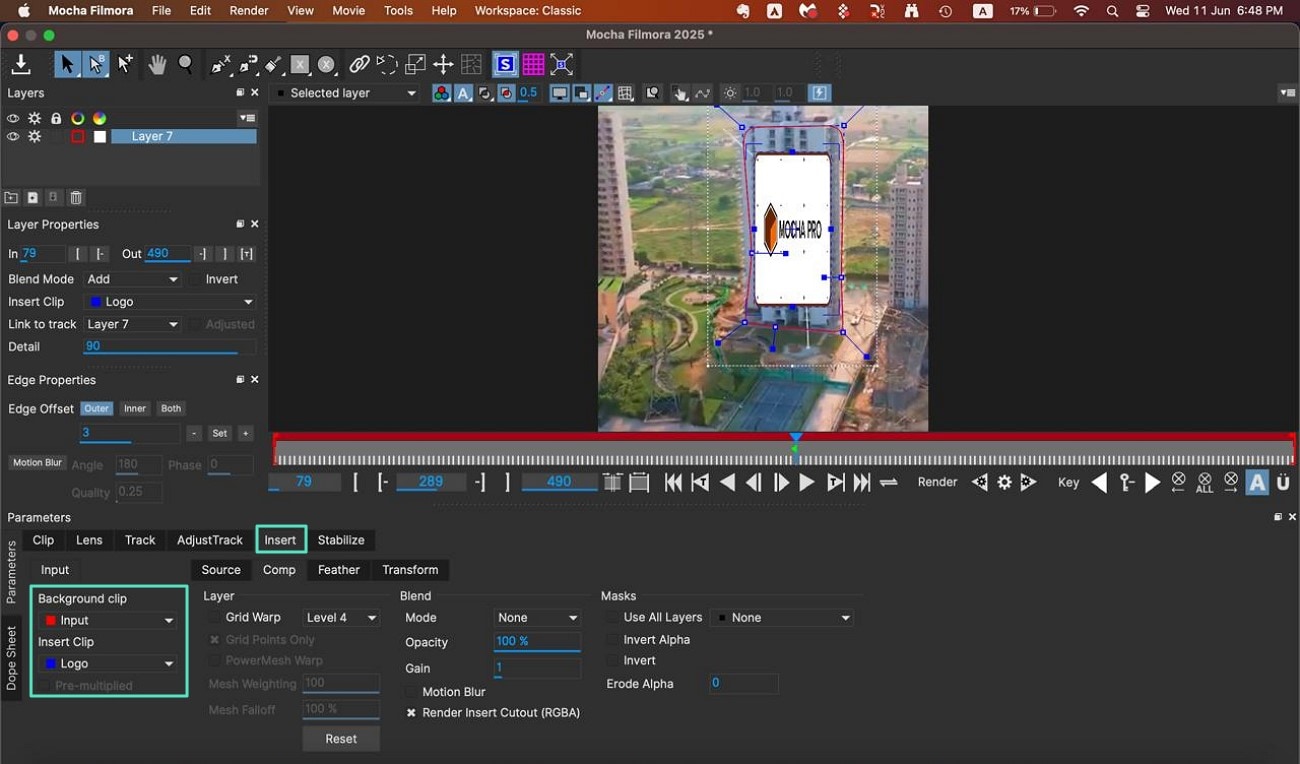
Task: Toggle the tracking cog of Layer 7
Action: click(x=35, y=137)
